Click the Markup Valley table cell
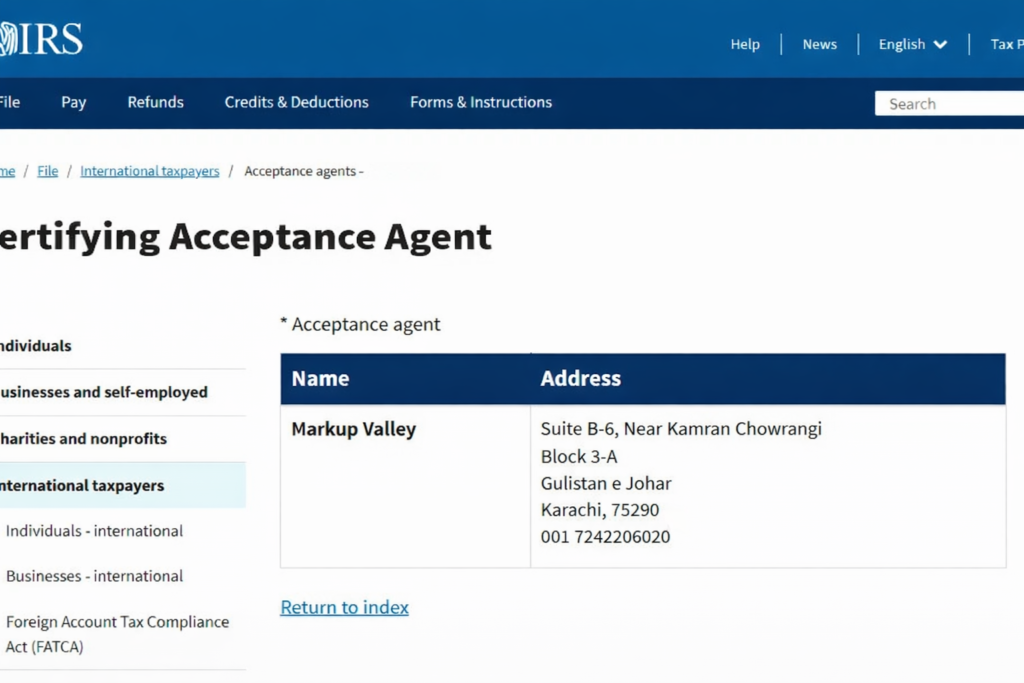 [x=353, y=430]
